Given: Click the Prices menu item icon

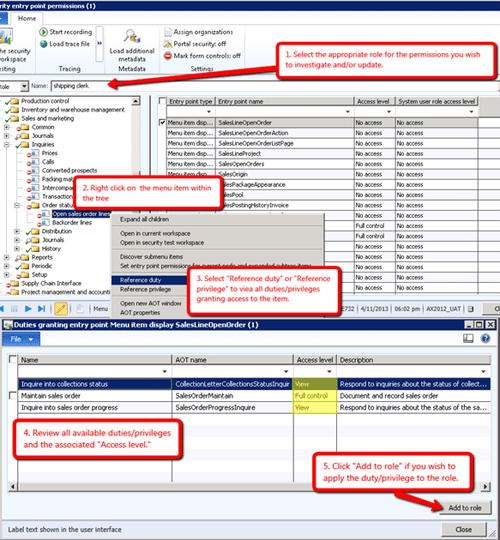Looking at the screenshot, I should [35, 153].
